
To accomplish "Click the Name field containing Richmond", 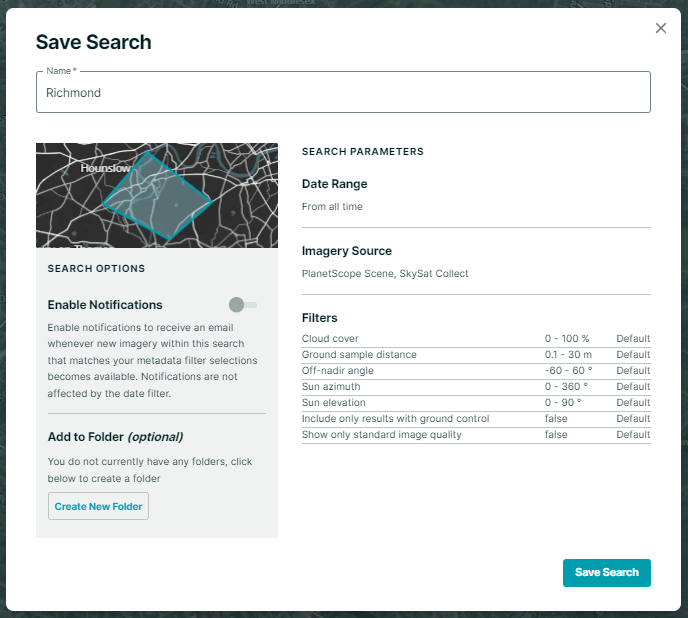I will [343, 92].
